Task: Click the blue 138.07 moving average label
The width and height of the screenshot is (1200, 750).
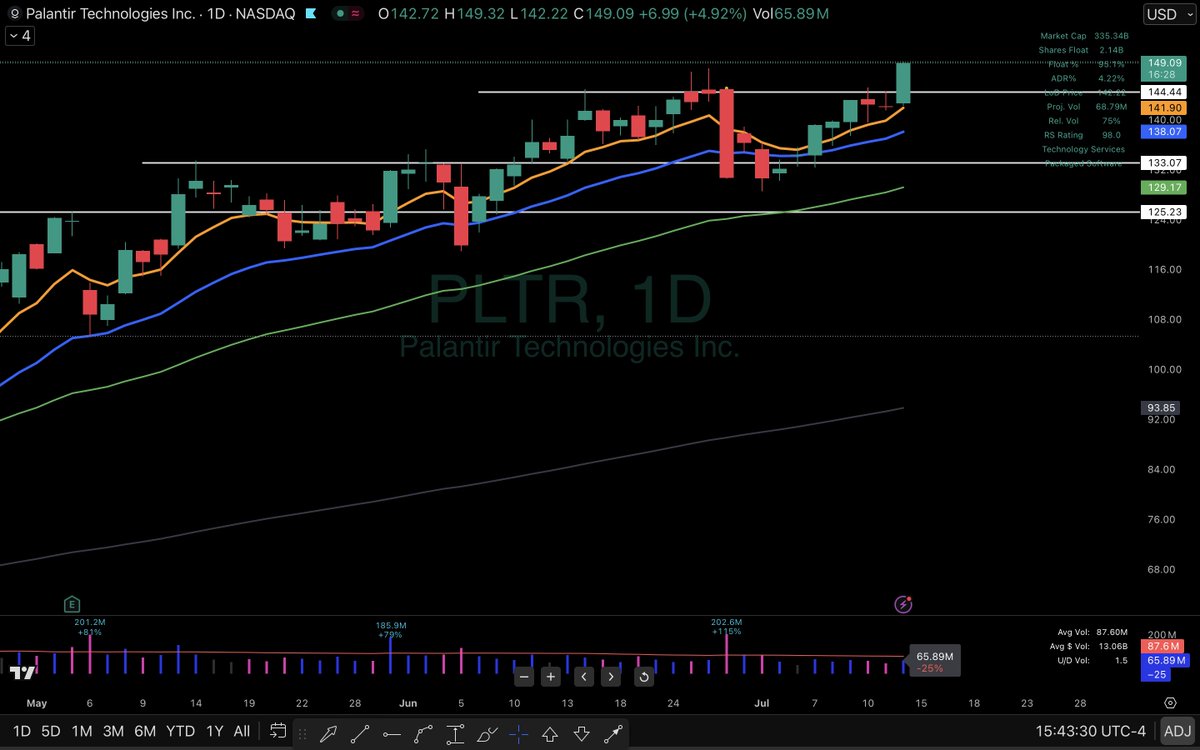Action: 1166,131
